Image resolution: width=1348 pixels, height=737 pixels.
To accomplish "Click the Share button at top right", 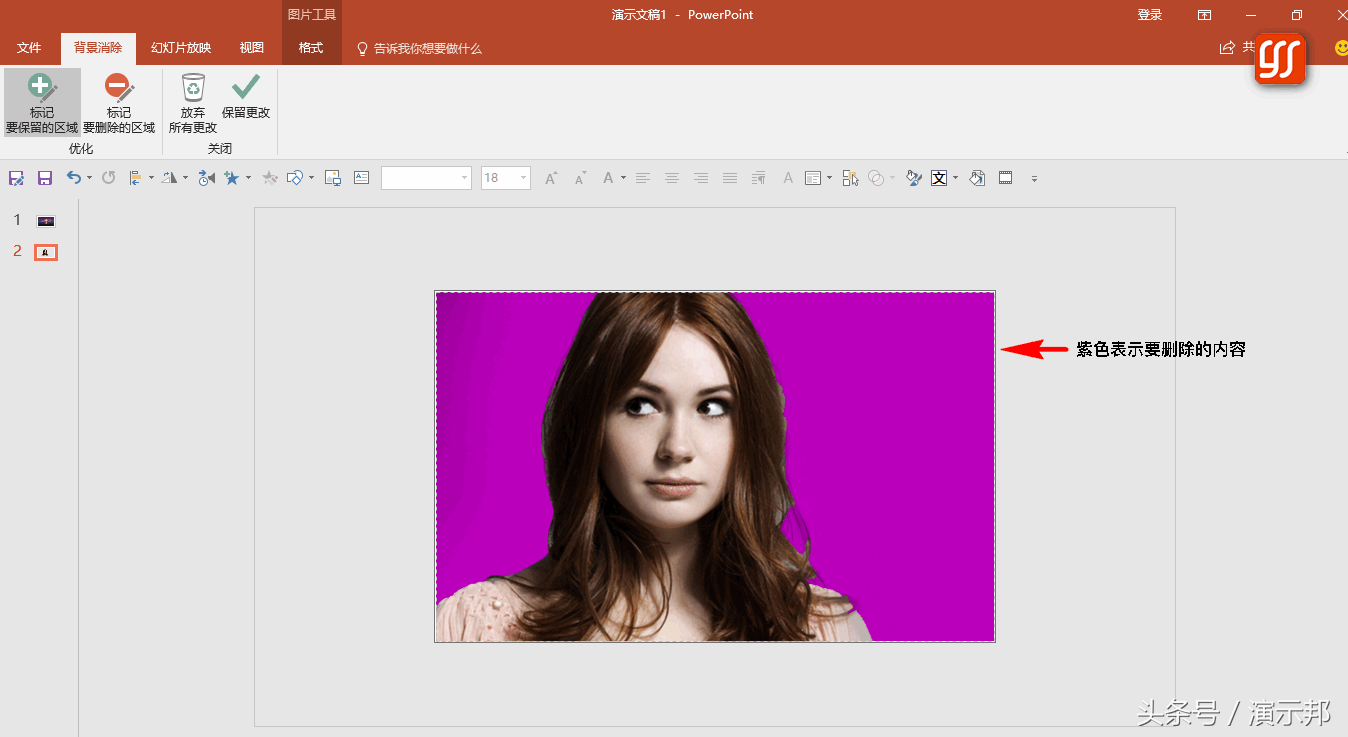I will click(x=1236, y=48).
